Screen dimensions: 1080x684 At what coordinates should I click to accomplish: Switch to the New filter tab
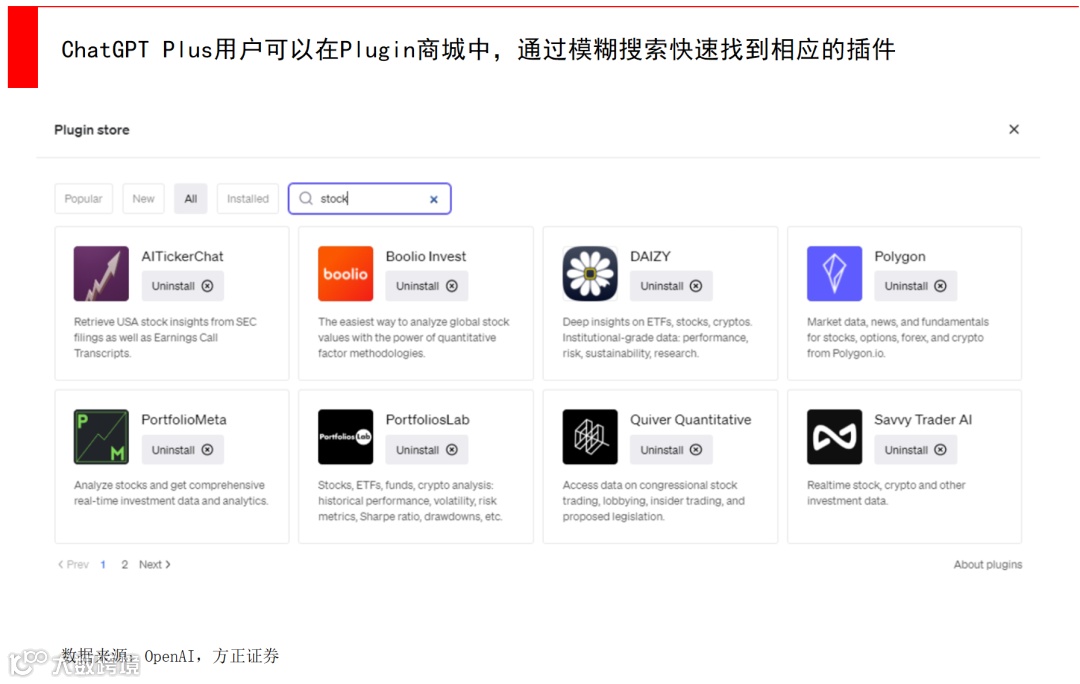click(143, 198)
